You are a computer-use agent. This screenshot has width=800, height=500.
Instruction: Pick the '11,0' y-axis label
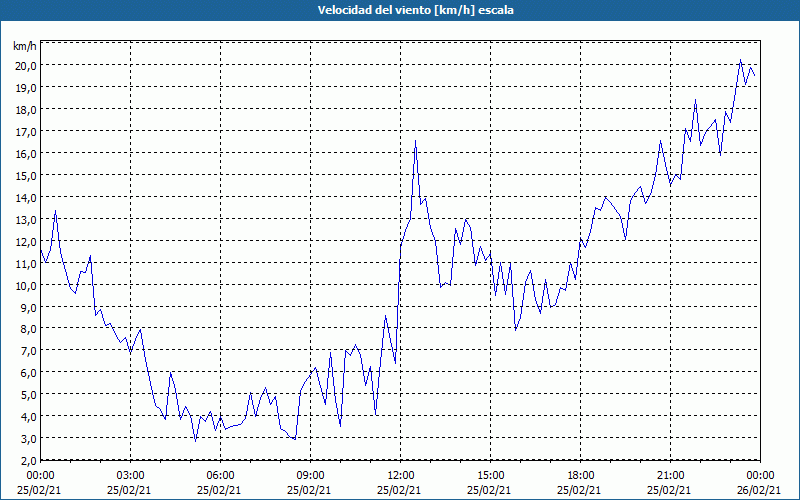27,263
